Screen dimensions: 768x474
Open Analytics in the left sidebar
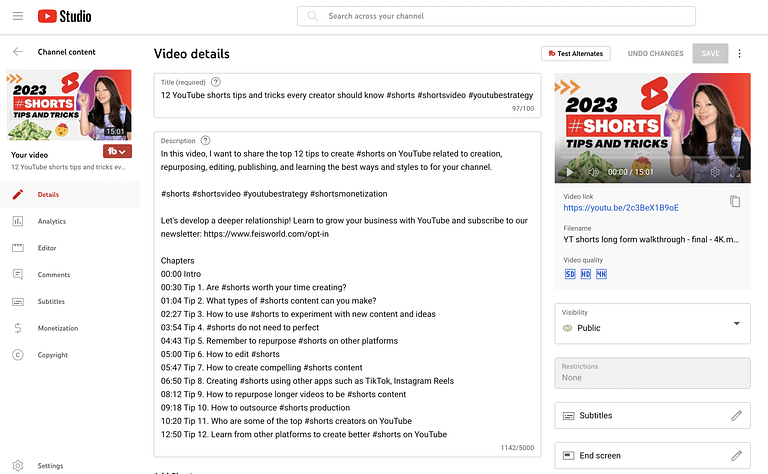click(x=51, y=221)
